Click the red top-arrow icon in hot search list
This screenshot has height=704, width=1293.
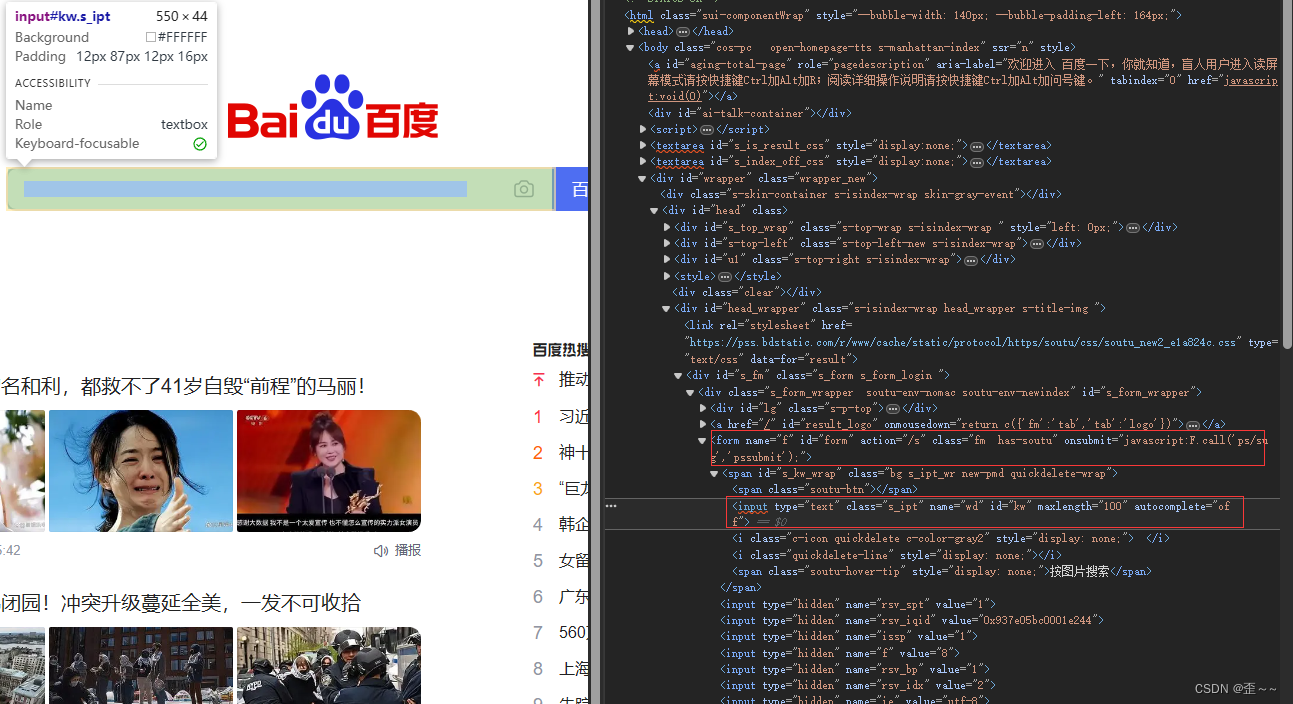539,380
